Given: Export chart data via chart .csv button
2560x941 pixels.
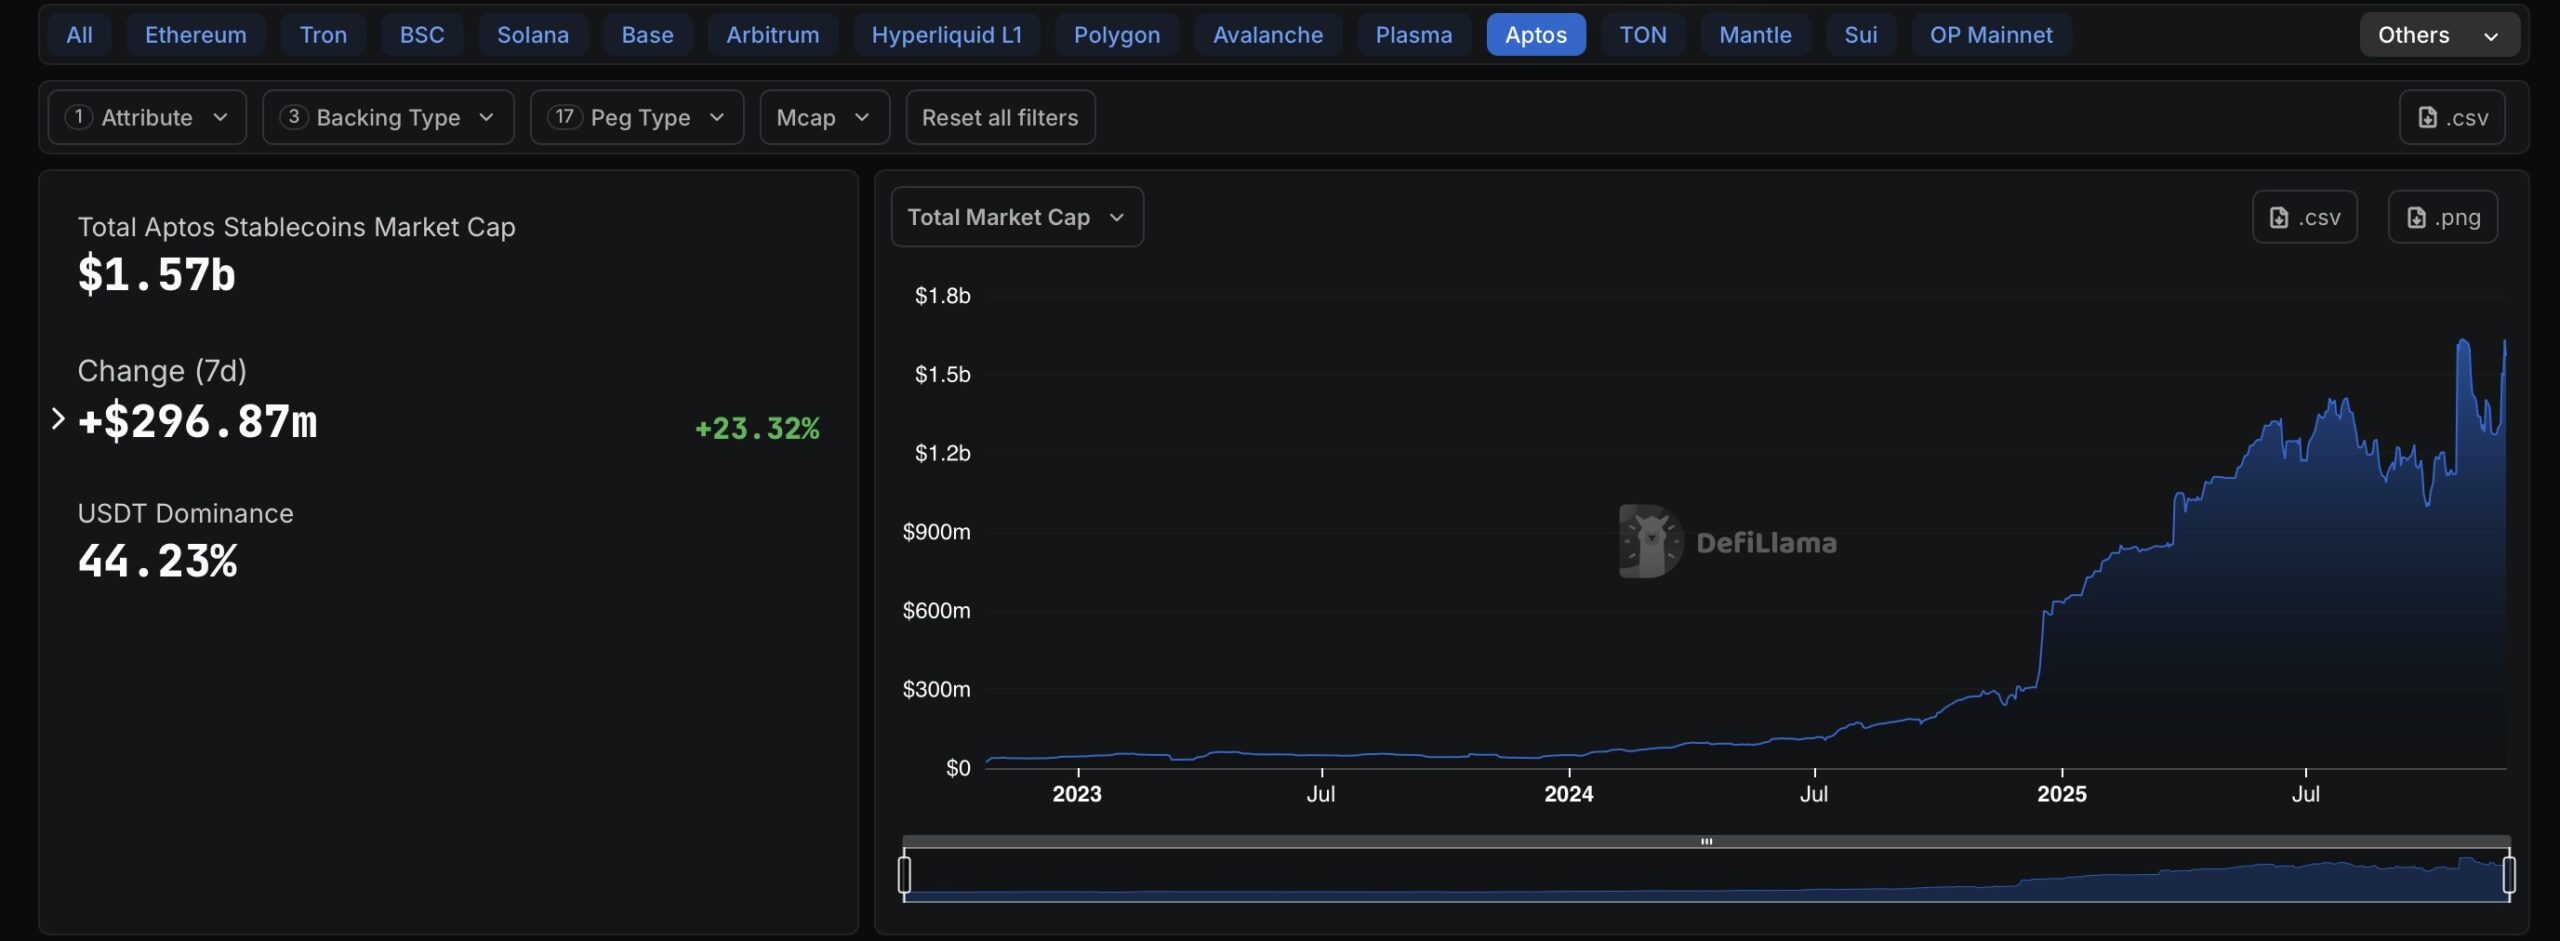Looking at the screenshot, I should point(2303,217).
